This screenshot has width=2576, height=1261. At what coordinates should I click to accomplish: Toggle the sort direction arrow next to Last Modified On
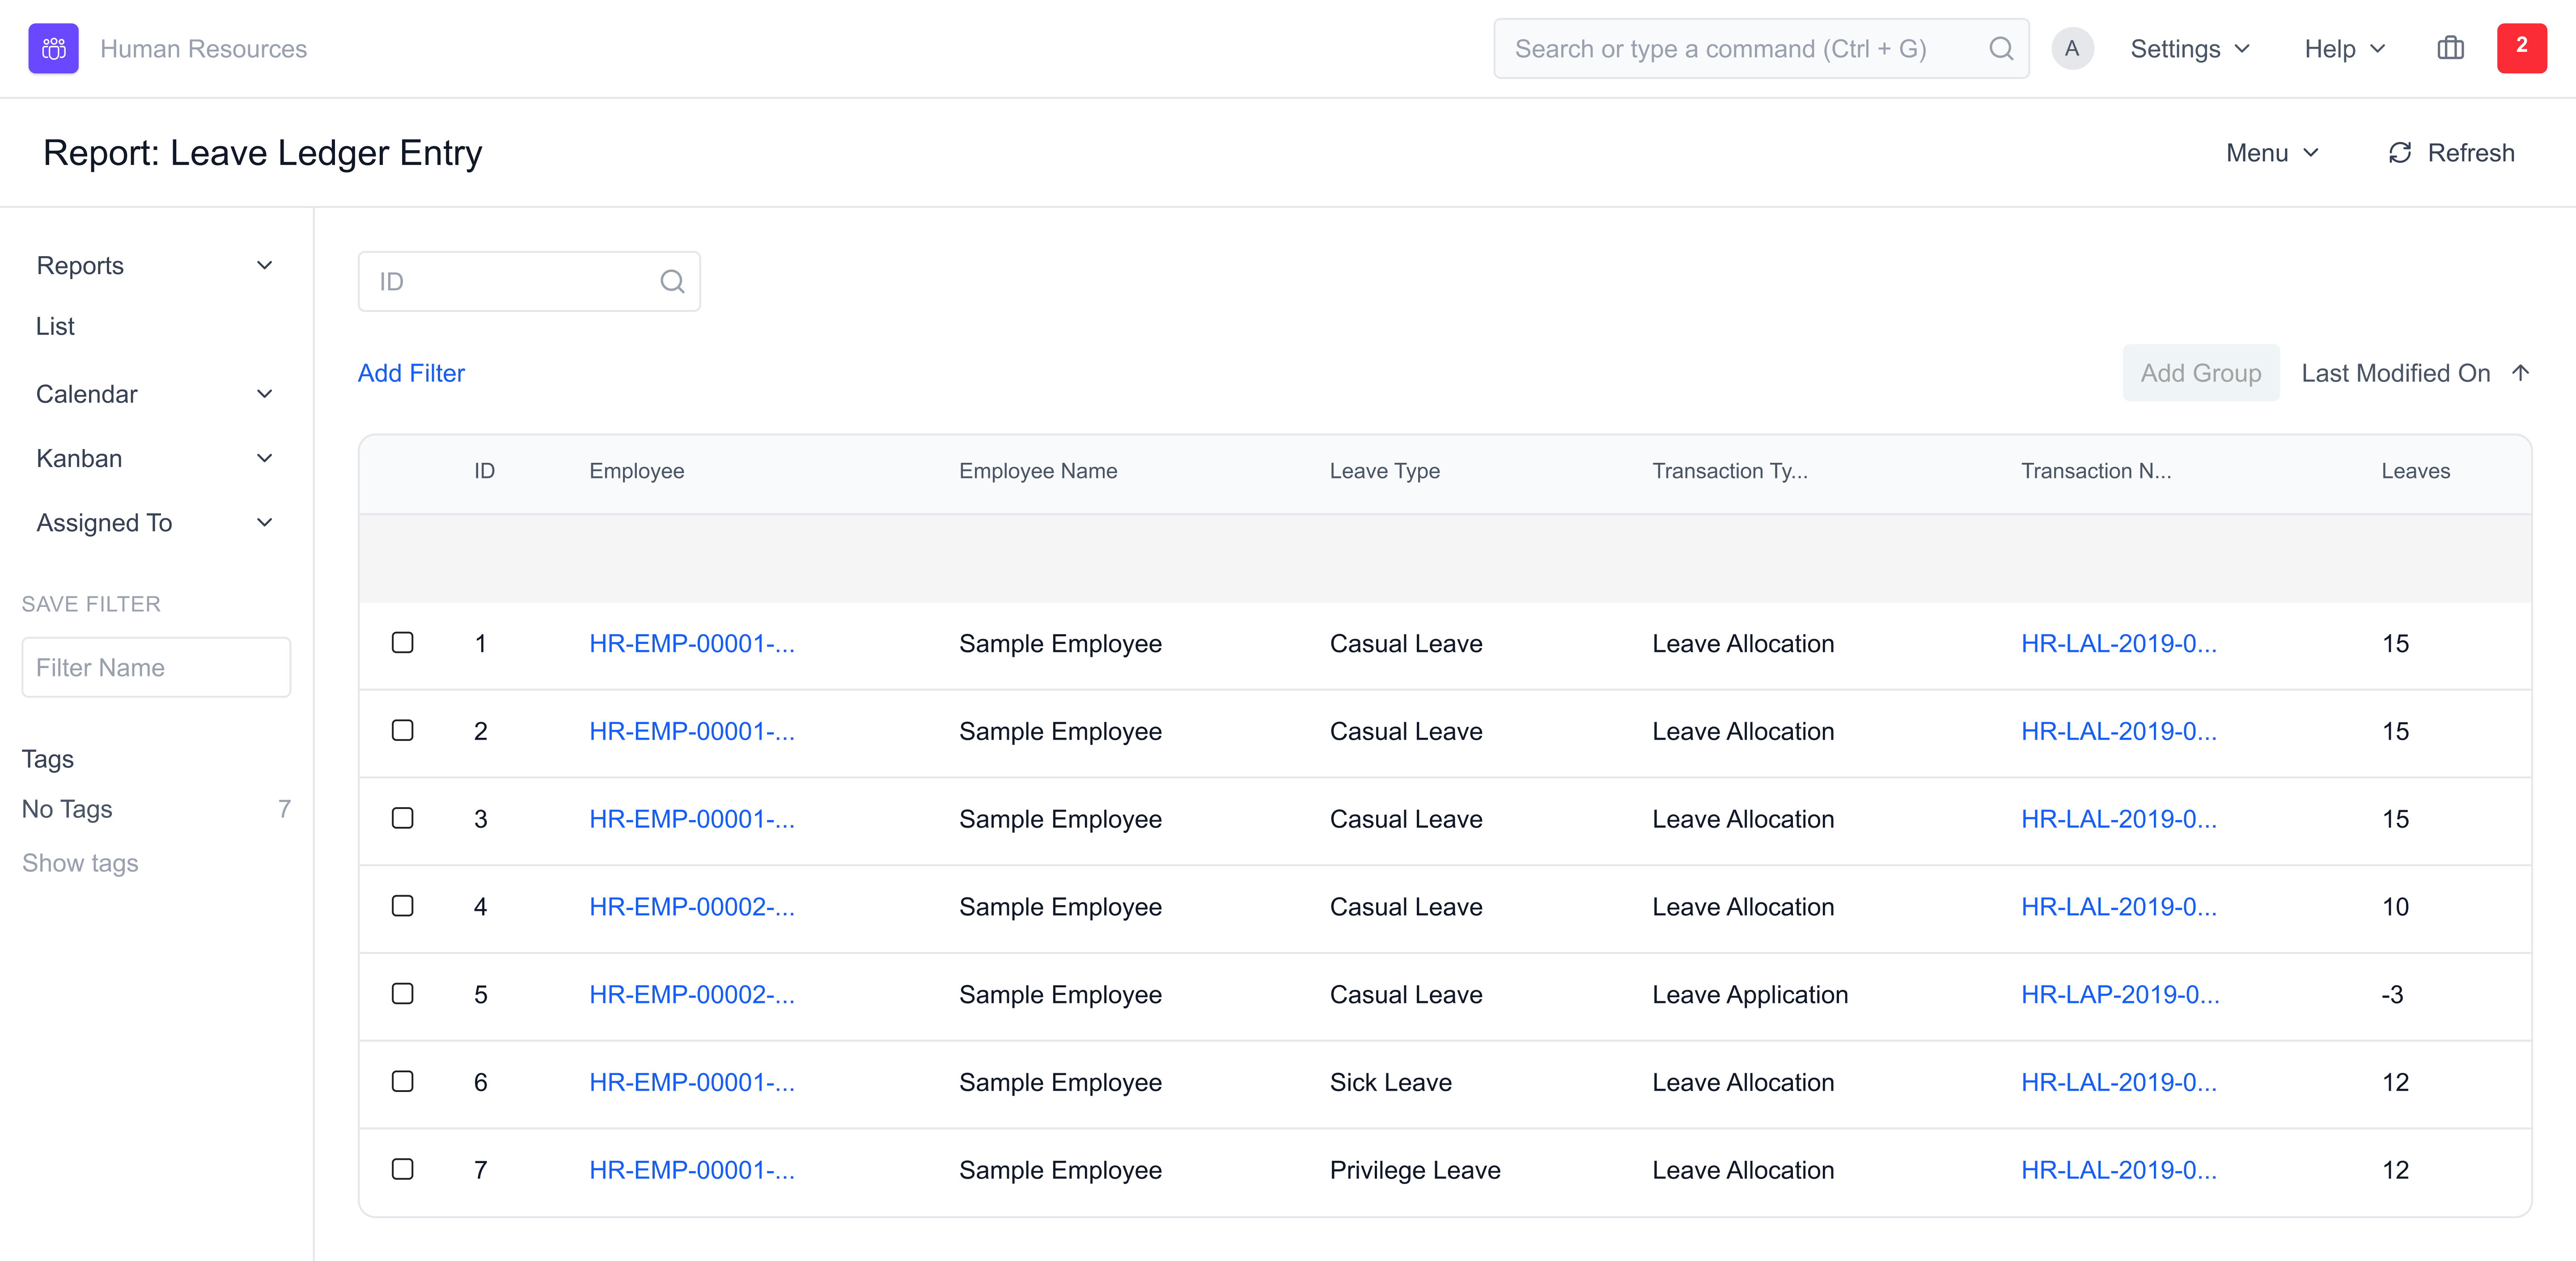(x=2521, y=372)
